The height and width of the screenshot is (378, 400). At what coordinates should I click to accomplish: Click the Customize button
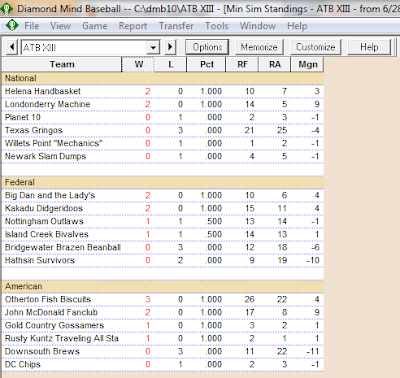click(316, 47)
